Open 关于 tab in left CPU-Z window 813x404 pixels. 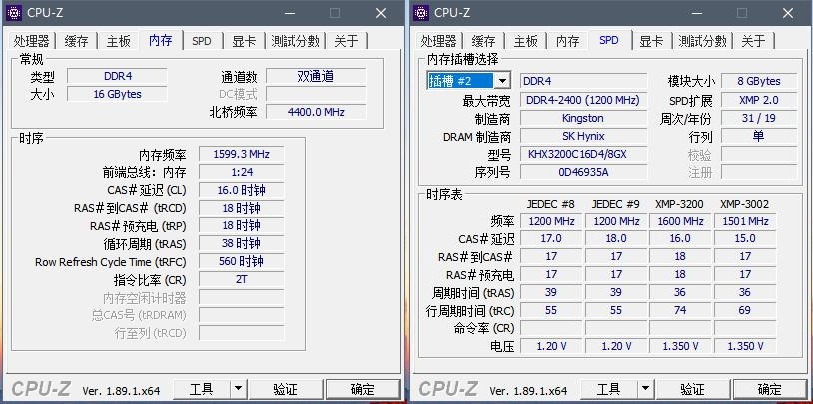click(x=346, y=41)
